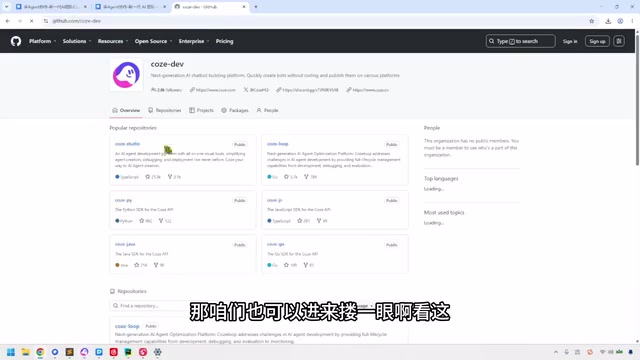640x360 pixels.
Task: Expand the Resources menu
Action: (x=113, y=41)
